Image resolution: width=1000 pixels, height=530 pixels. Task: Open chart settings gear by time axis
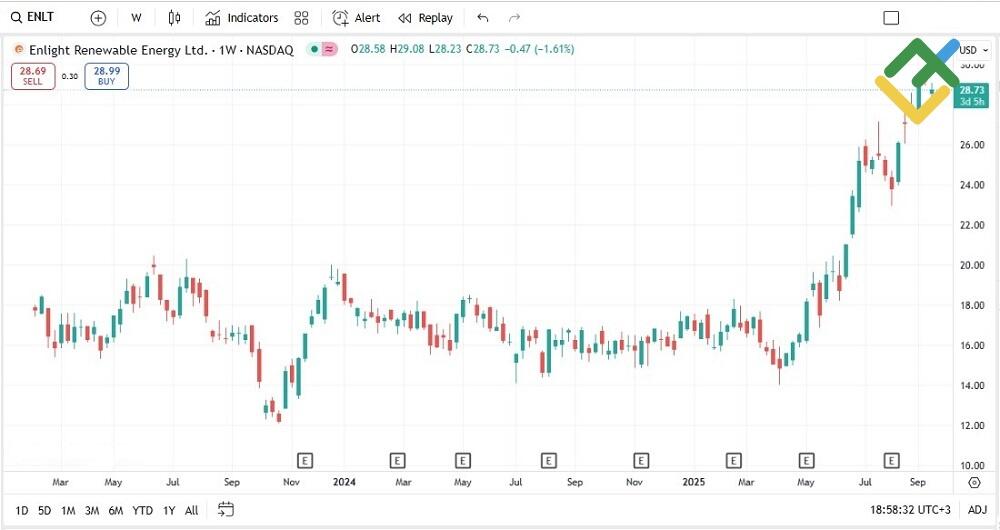(974, 482)
